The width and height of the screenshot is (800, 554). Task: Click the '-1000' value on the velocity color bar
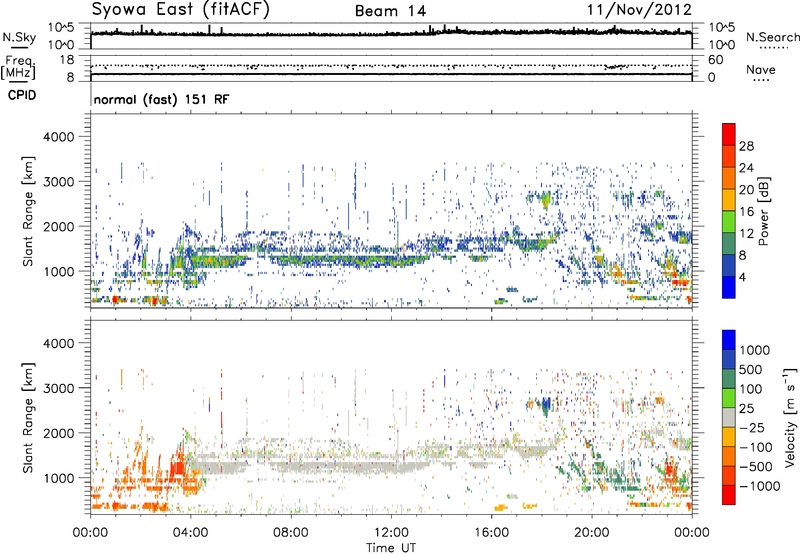click(760, 486)
